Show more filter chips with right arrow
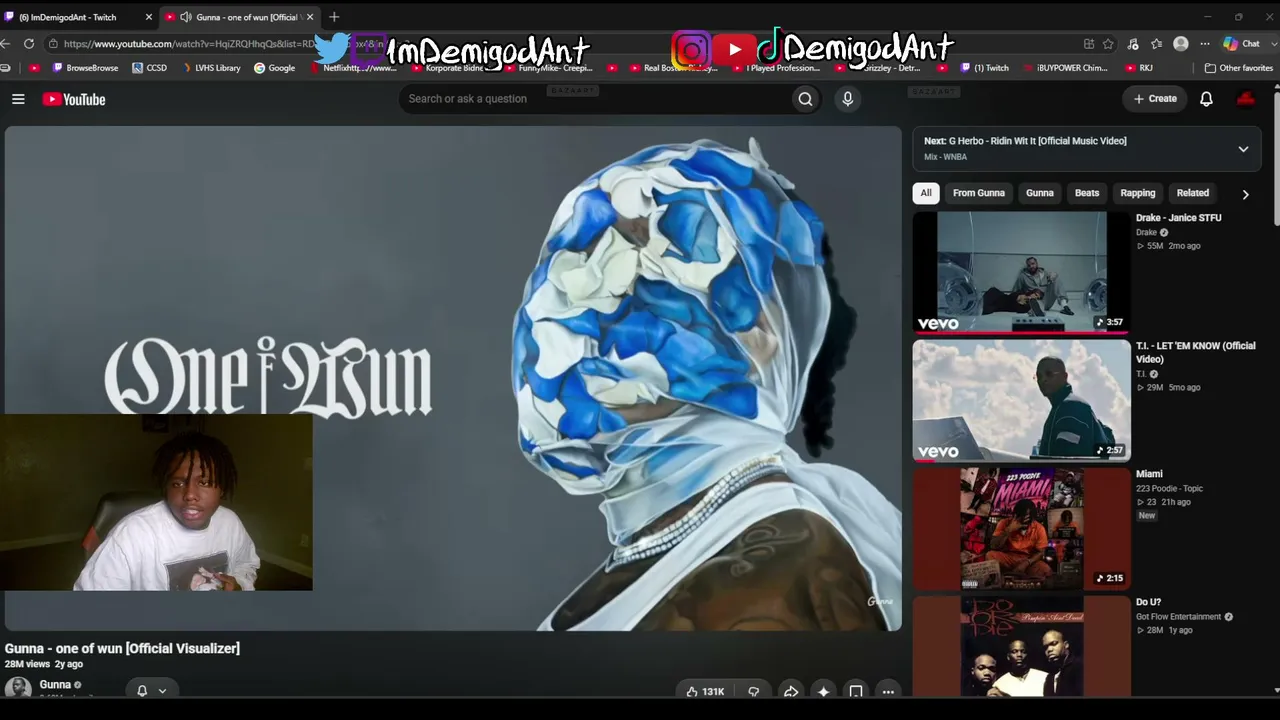Image resolution: width=1280 pixels, height=720 pixels. tap(1245, 194)
